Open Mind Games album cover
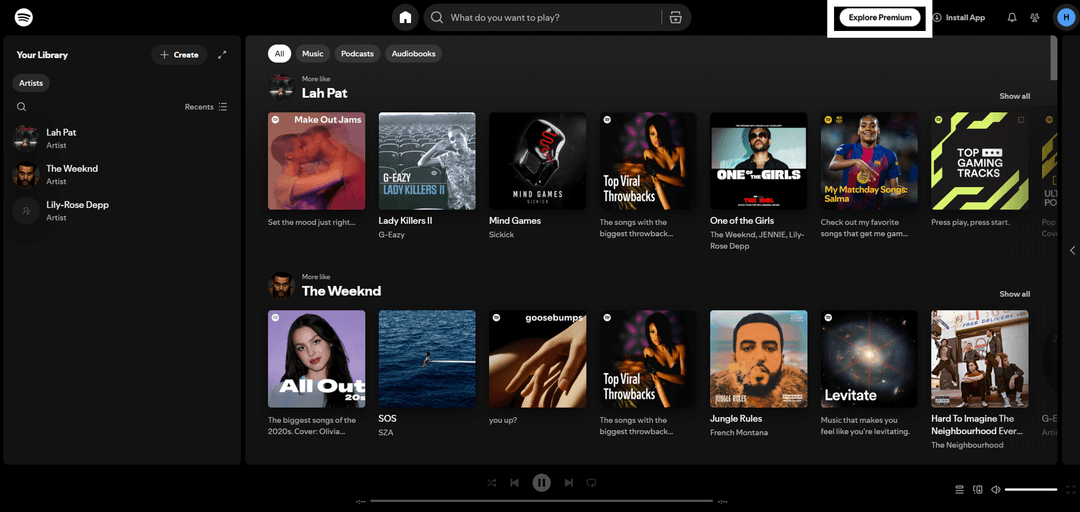 (x=537, y=161)
